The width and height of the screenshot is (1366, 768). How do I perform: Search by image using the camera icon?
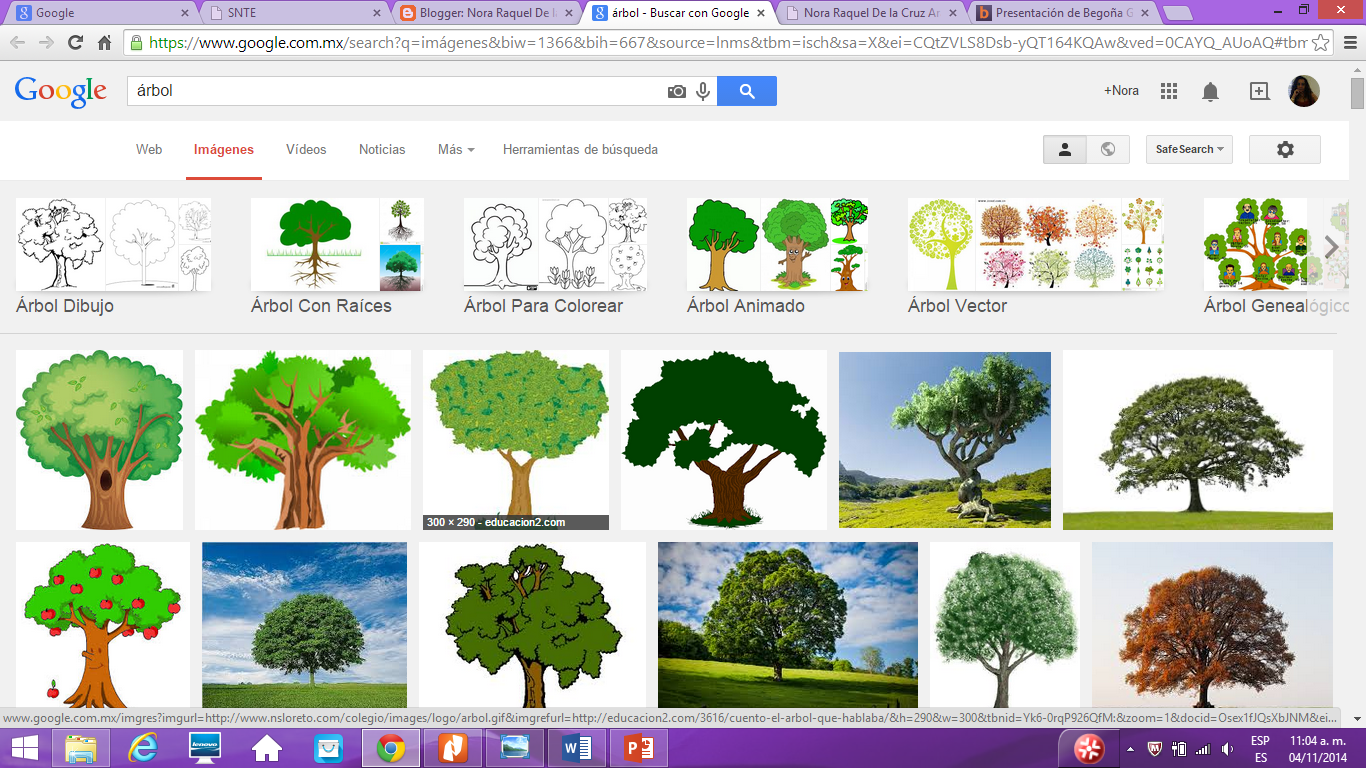[677, 91]
